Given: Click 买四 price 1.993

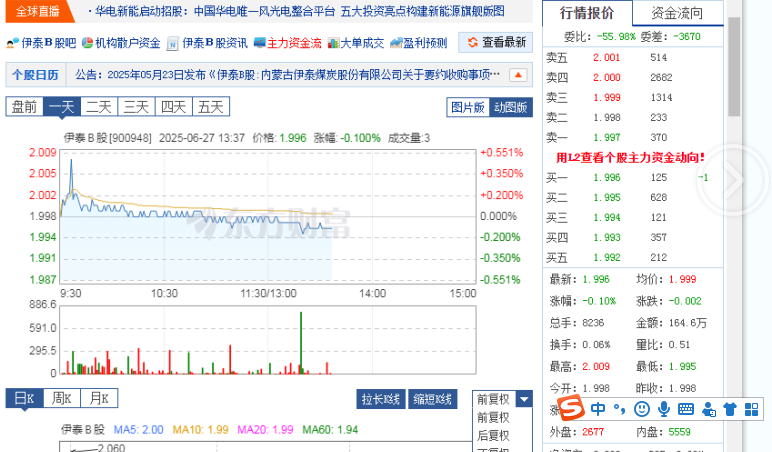Looking at the screenshot, I should pyautogui.click(x=607, y=237).
